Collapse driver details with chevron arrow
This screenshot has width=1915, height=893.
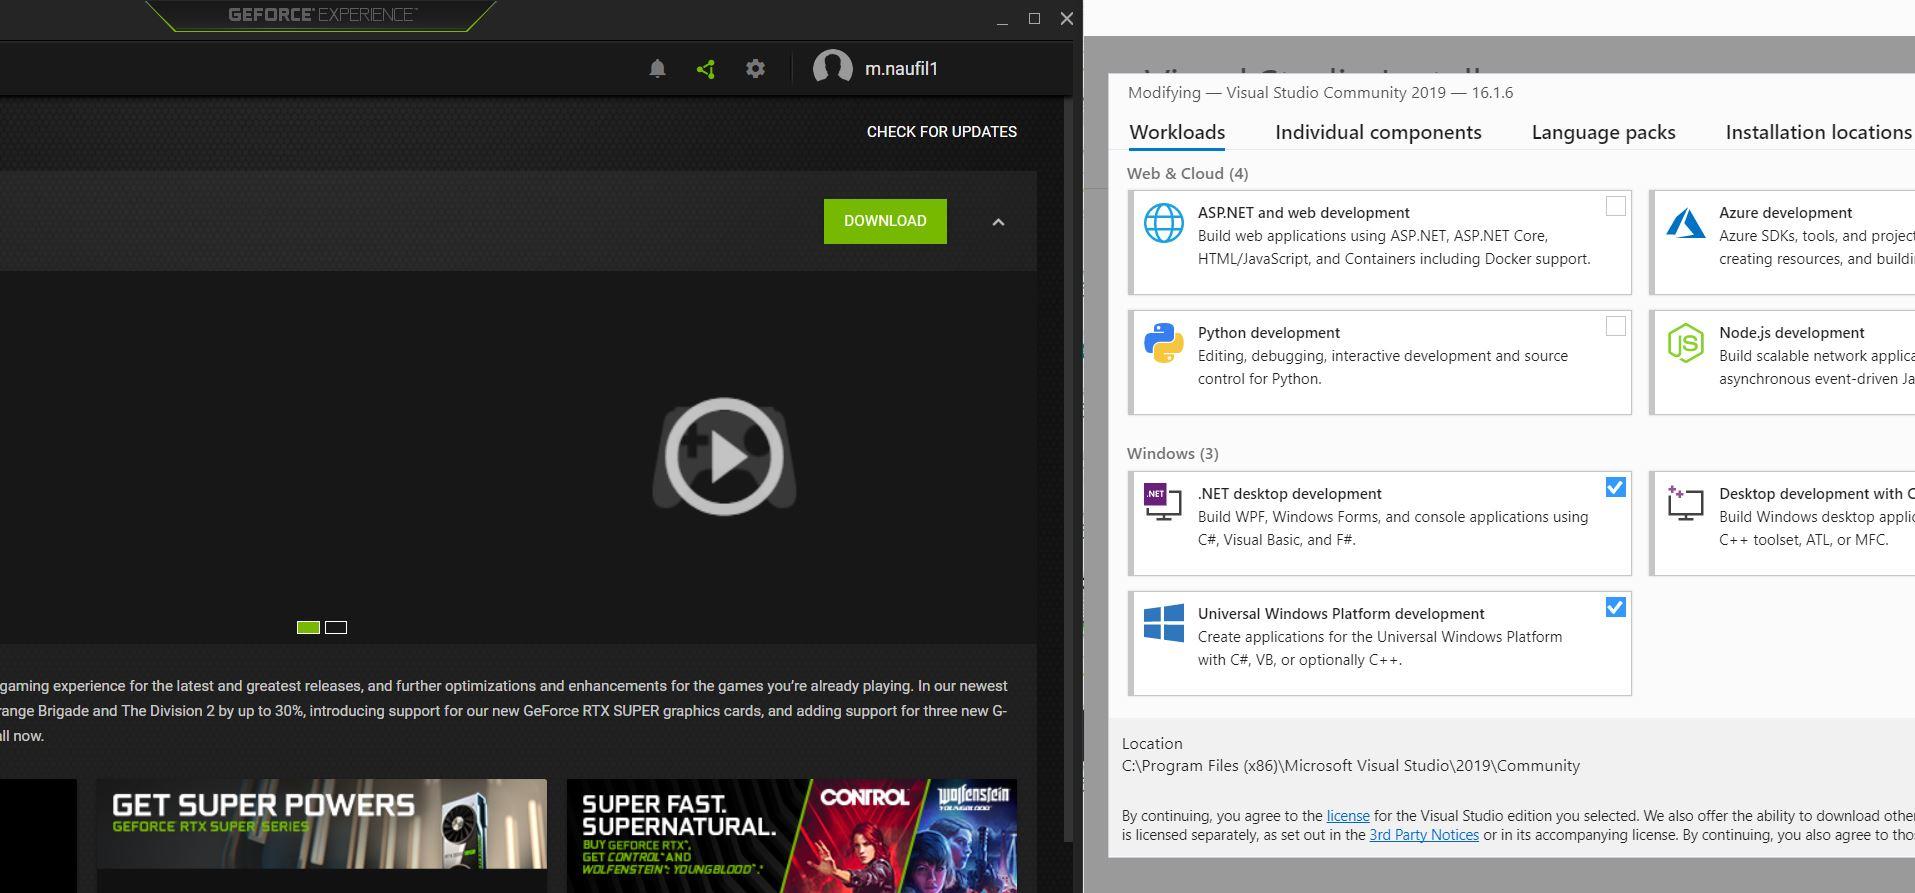point(998,222)
